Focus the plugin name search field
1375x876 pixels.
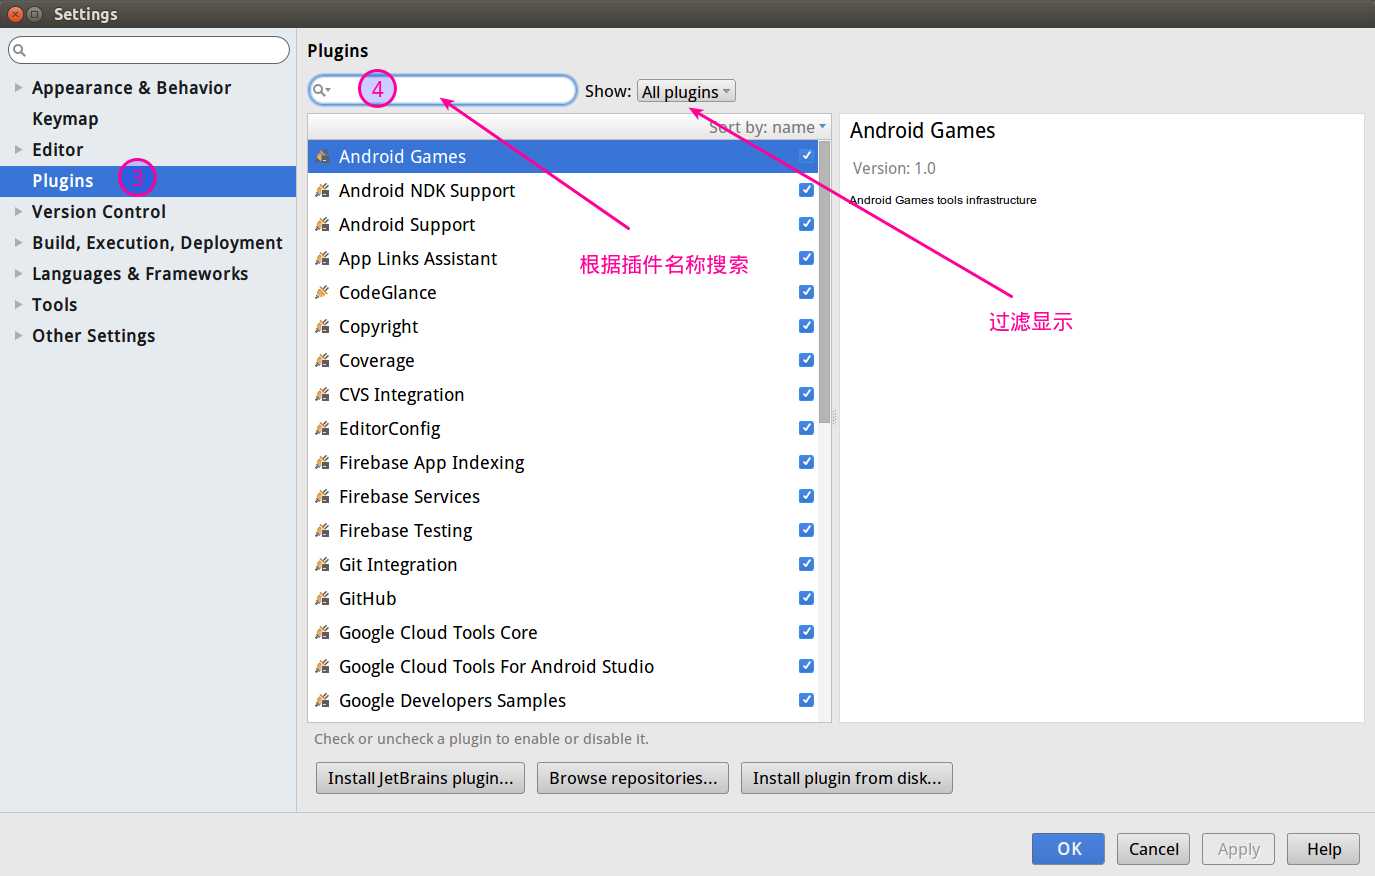click(443, 90)
